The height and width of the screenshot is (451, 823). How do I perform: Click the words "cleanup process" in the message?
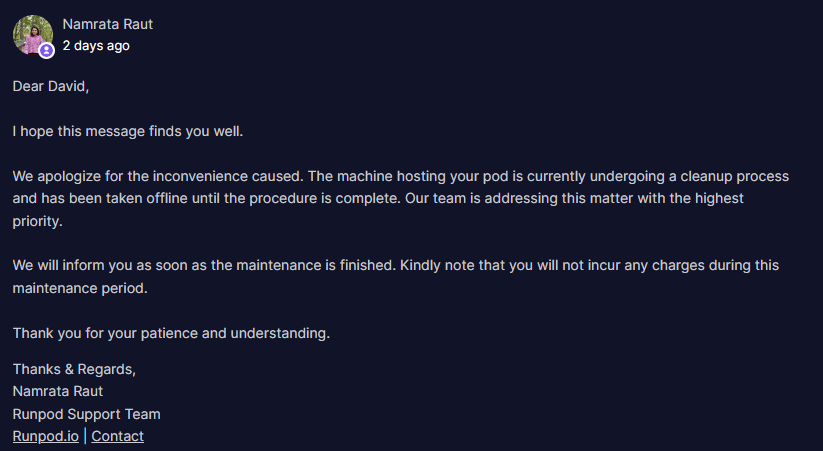[x=735, y=176]
